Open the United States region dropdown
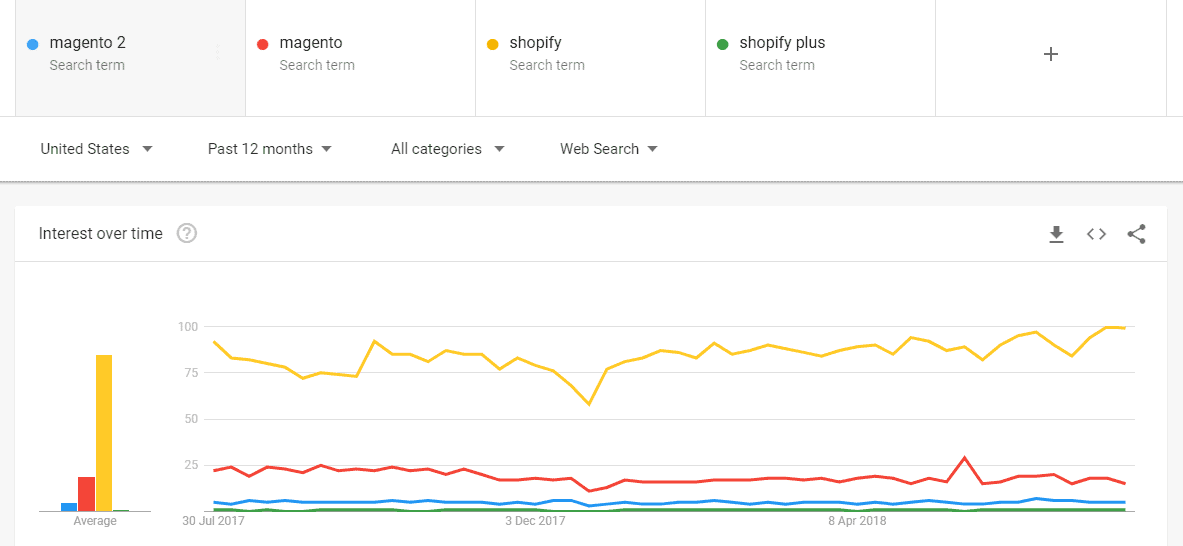The height and width of the screenshot is (546, 1183). [96, 149]
